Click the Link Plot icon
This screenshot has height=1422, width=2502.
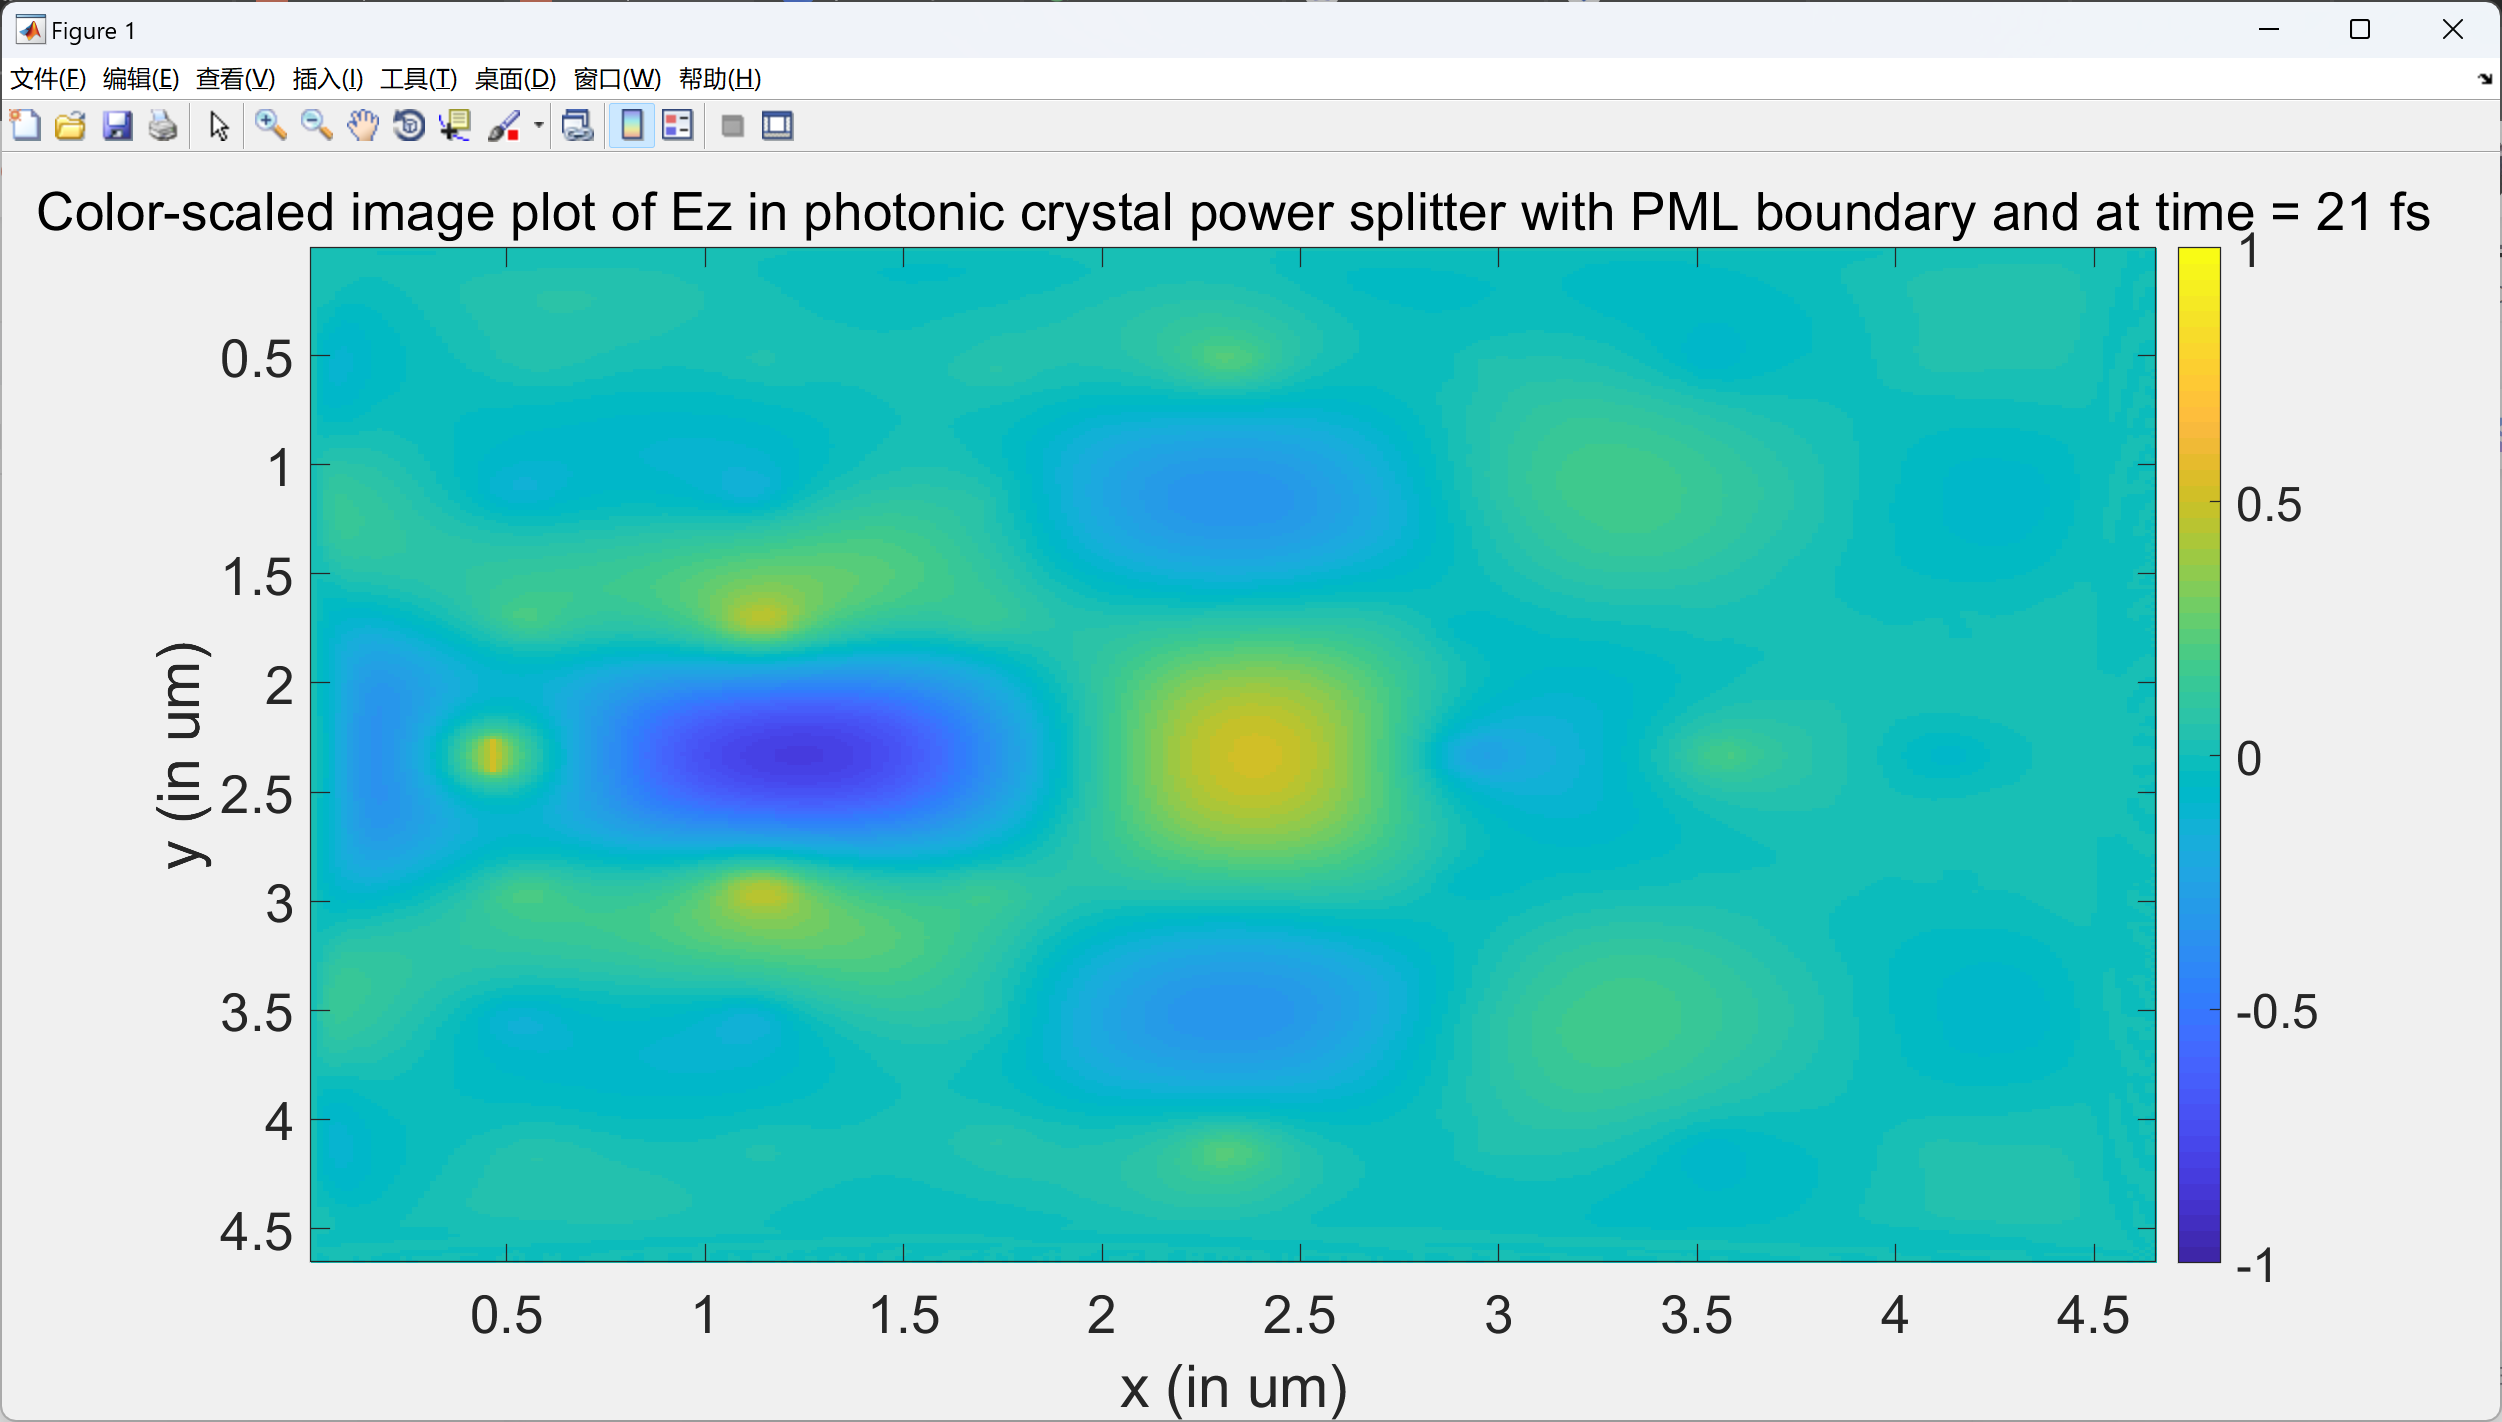tap(578, 126)
